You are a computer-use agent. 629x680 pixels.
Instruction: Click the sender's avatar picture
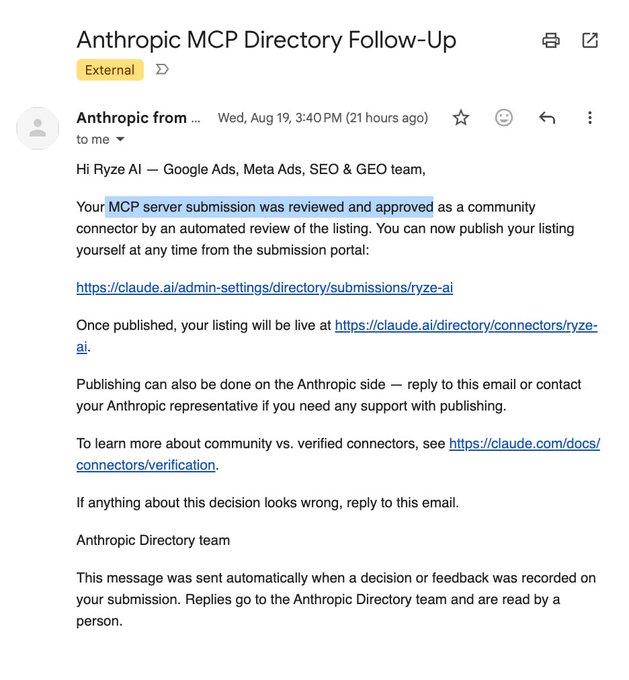[x=38, y=128]
